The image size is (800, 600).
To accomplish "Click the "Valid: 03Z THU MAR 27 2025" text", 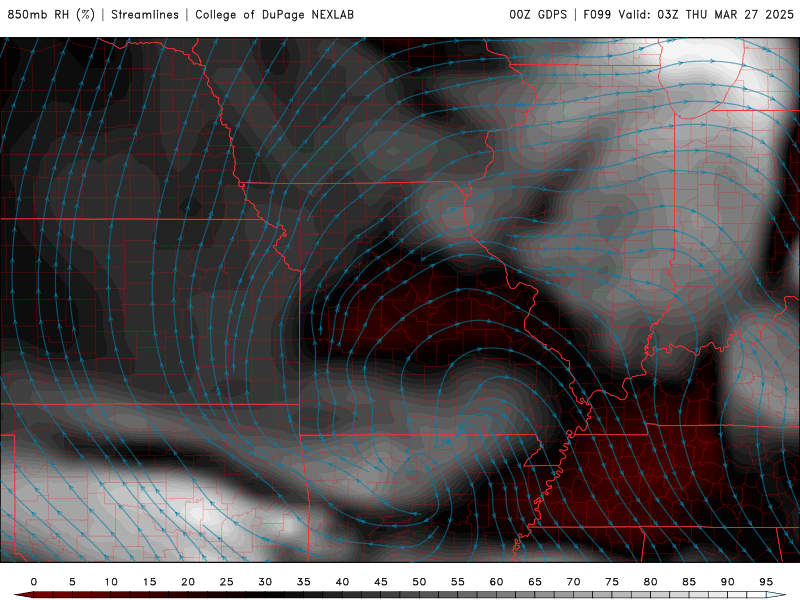I will click(x=706, y=15).
